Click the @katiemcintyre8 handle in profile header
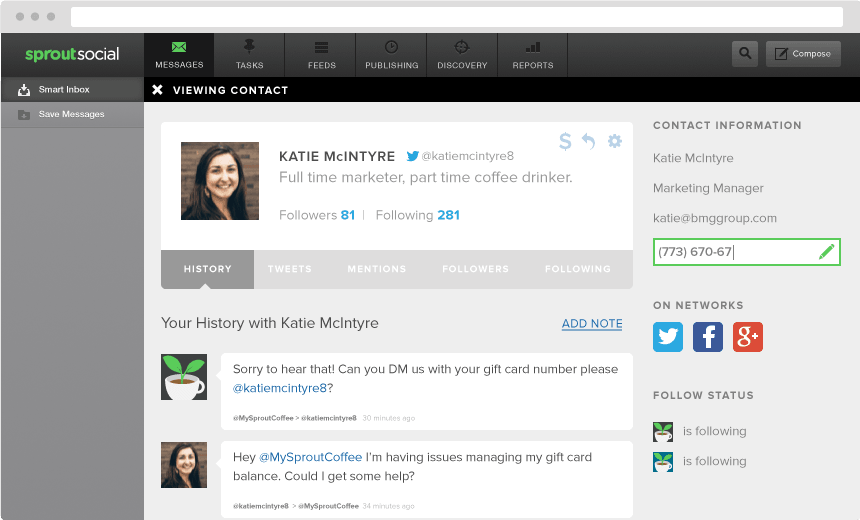This screenshot has height=520, width=860. click(467, 156)
